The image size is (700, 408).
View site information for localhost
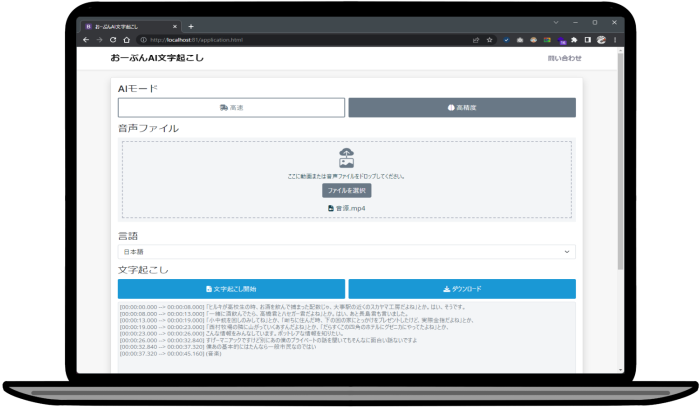click(143, 40)
